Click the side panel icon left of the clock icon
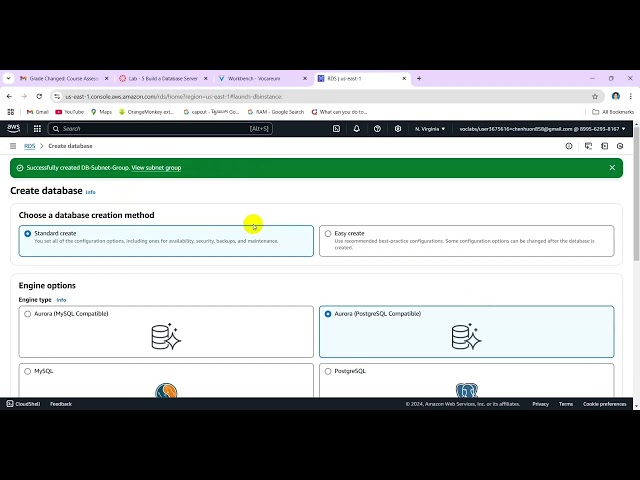 (604, 146)
